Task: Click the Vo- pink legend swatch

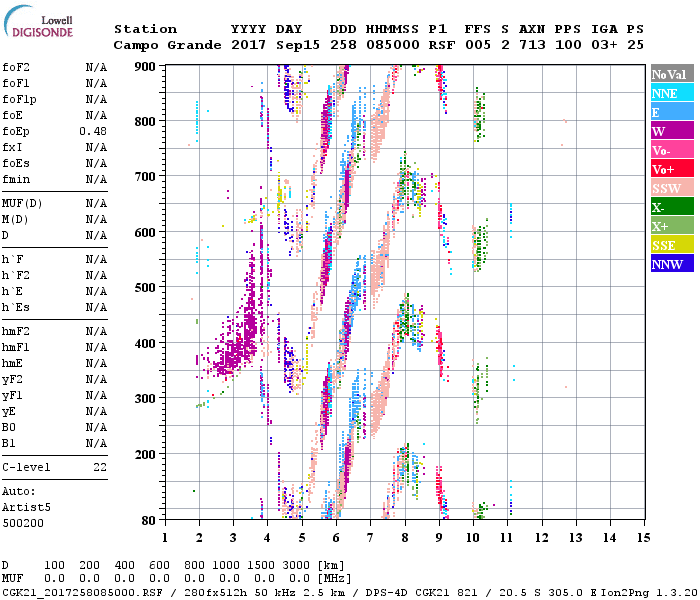Action: coord(672,150)
